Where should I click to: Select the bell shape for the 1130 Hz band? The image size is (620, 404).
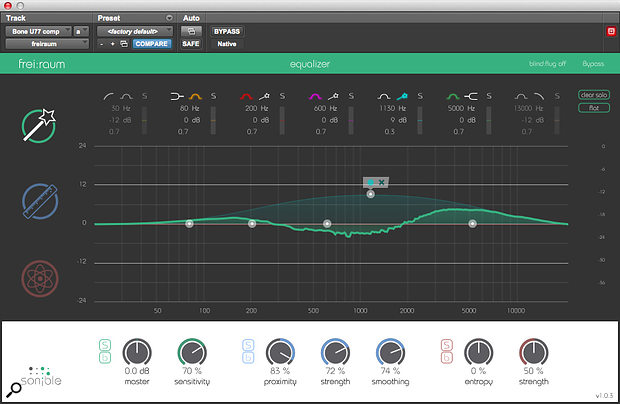pyautogui.click(x=384, y=96)
